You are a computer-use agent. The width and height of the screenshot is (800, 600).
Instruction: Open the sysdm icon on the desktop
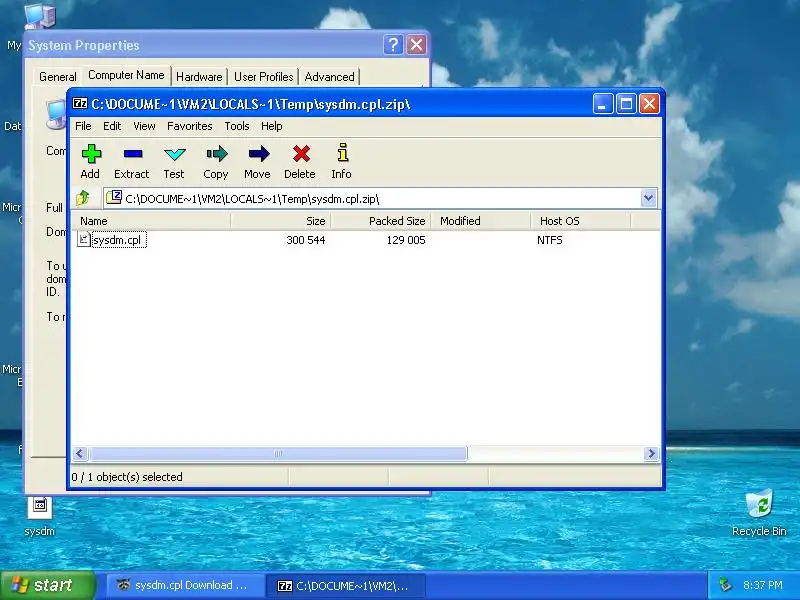click(39, 515)
